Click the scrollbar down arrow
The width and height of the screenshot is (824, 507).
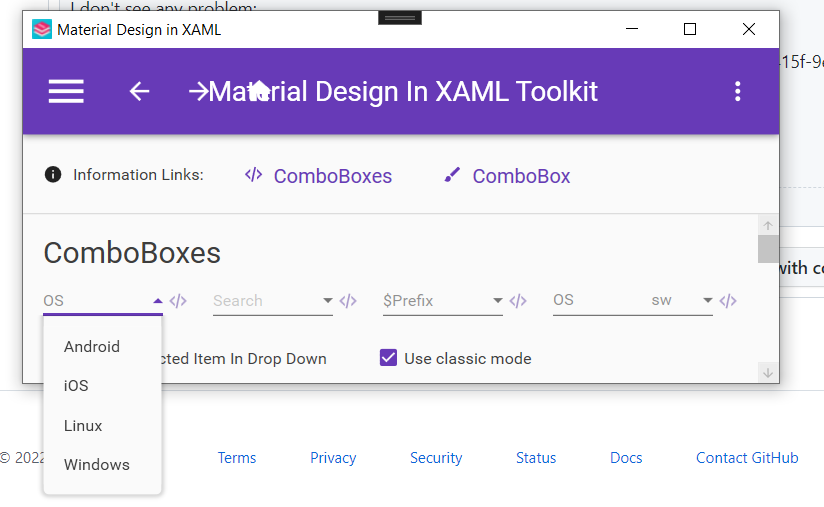coord(768,373)
